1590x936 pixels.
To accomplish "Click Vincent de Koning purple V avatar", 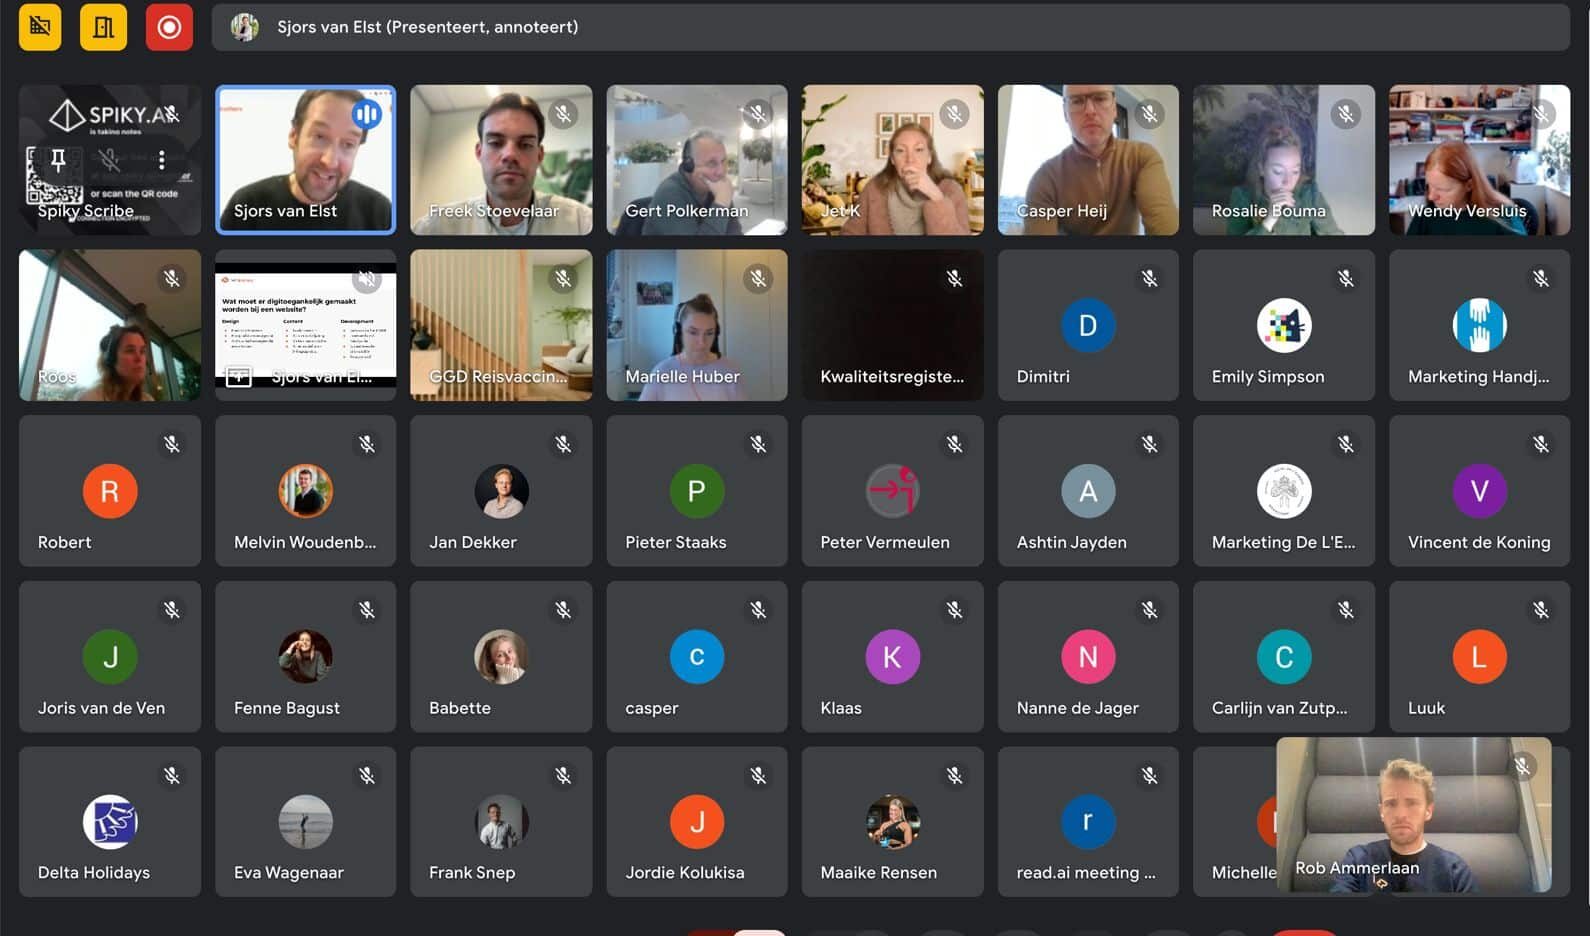I will click(1479, 491).
